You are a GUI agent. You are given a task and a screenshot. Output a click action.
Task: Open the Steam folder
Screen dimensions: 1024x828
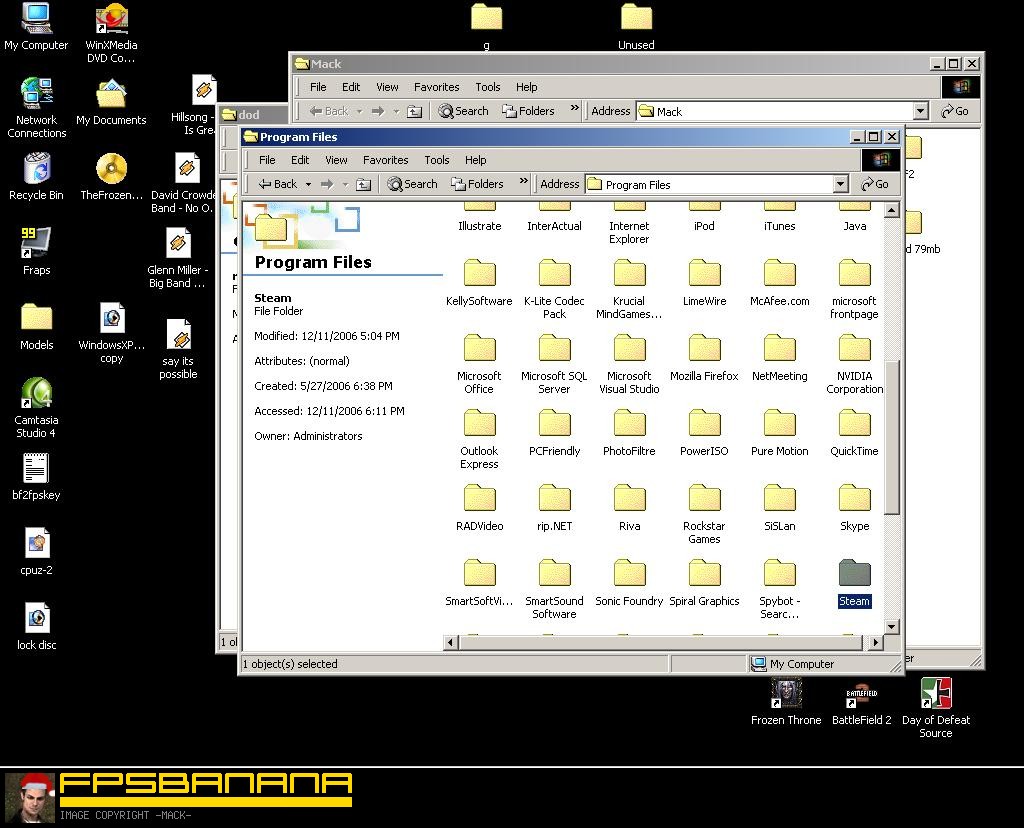854,575
